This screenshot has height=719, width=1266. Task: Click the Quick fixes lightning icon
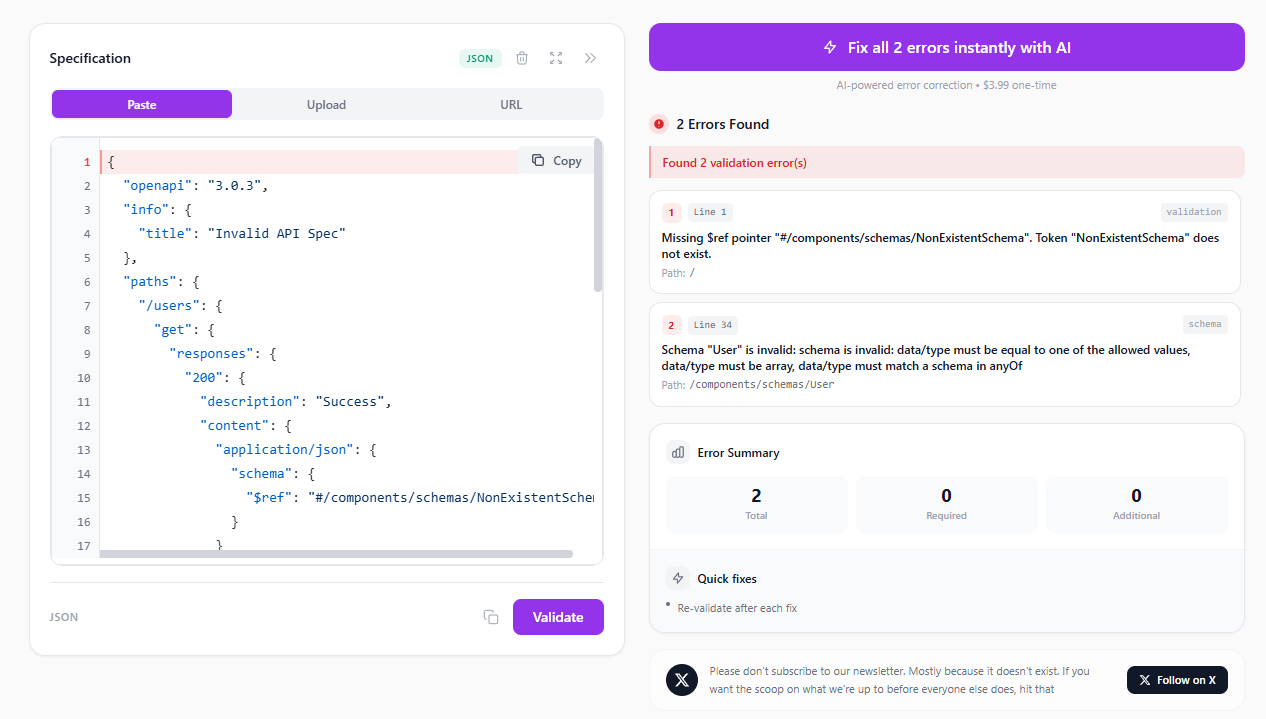point(678,578)
